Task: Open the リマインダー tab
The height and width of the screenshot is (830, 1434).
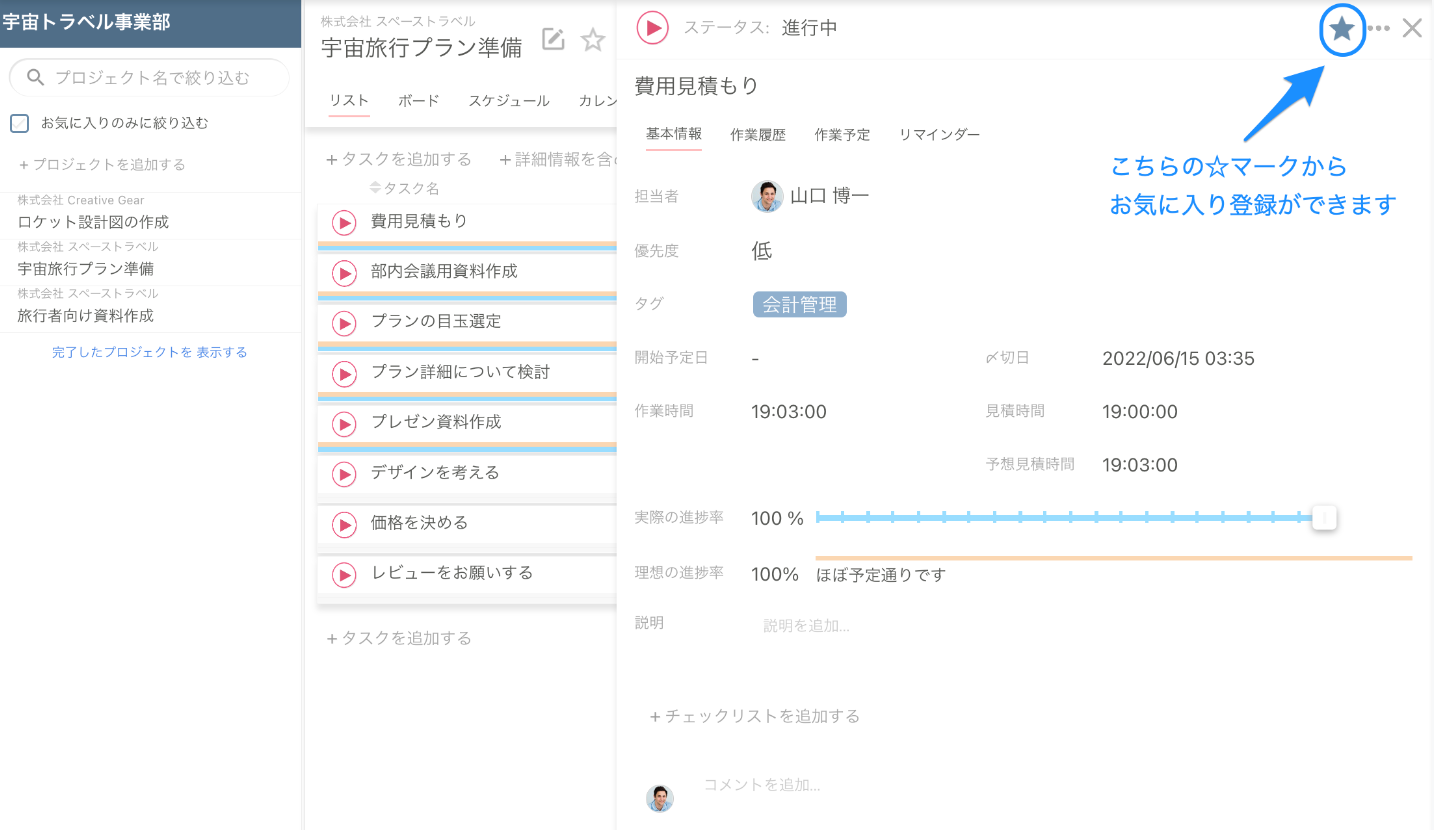Action: coord(938,134)
